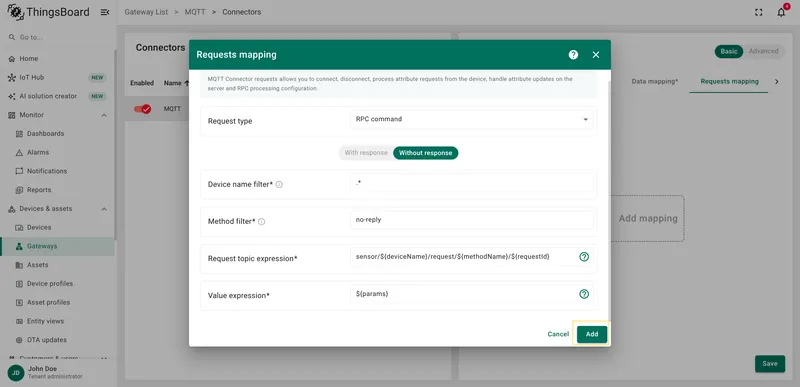Click help icon in Value expression field
800x387 pixels.
(584, 294)
